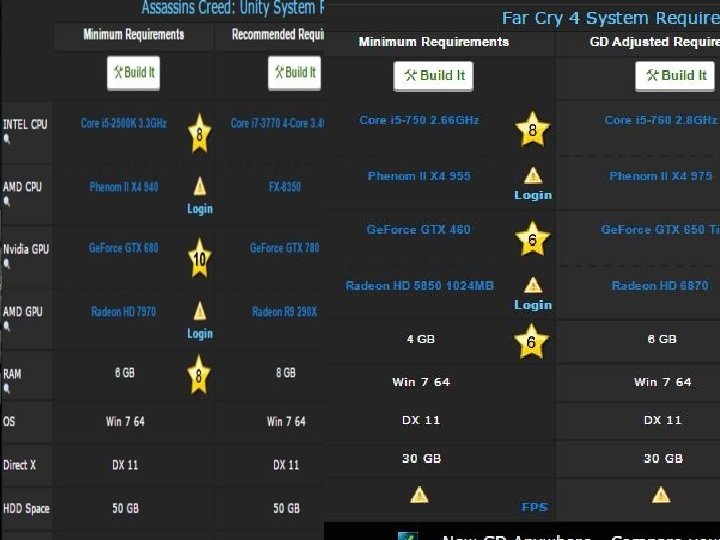Click the Direct X row label

click(x=19, y=465)
